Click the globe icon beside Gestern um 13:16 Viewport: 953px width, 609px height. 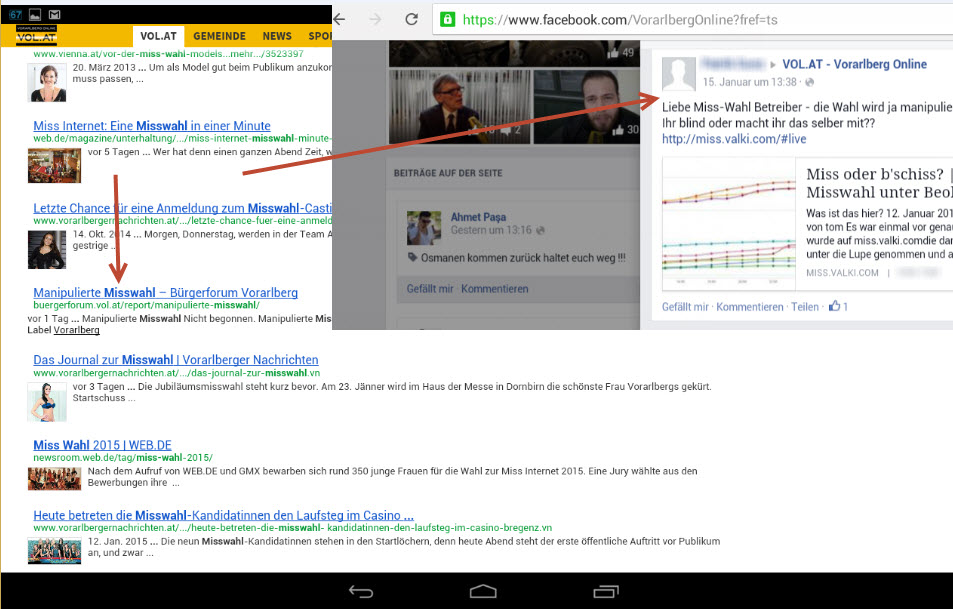click(540, 230)
